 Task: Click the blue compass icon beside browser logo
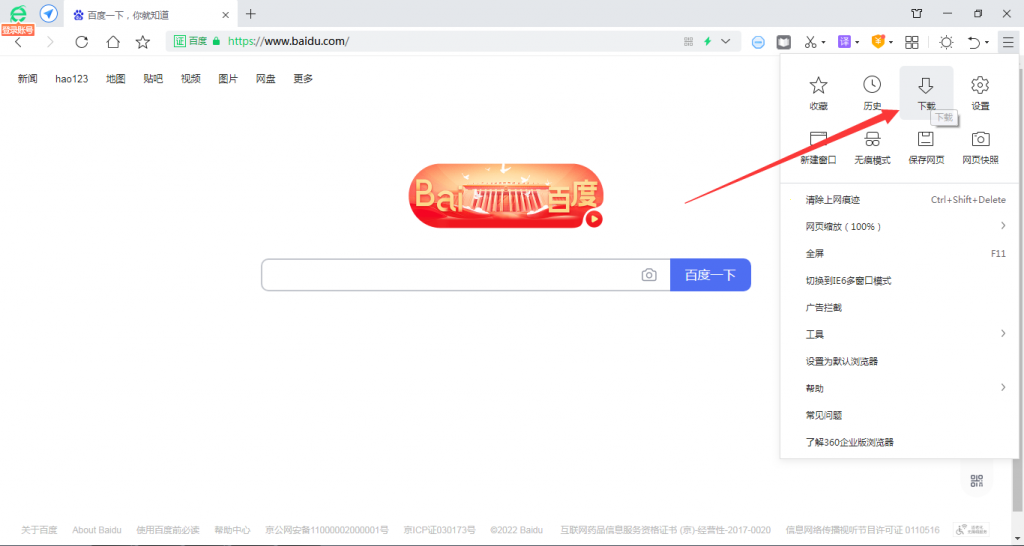click(x=48, y=13)
